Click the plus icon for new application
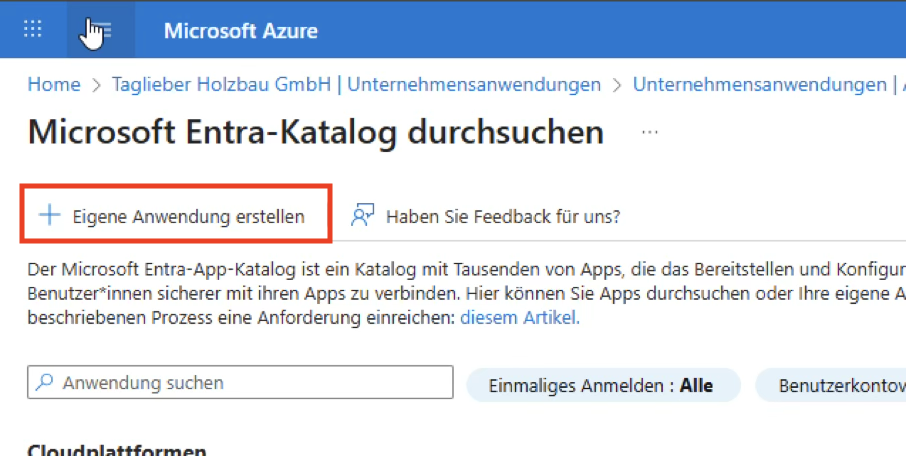Viewport: 906px width, 456px height. pyautogui.click(x=49, y=215)
